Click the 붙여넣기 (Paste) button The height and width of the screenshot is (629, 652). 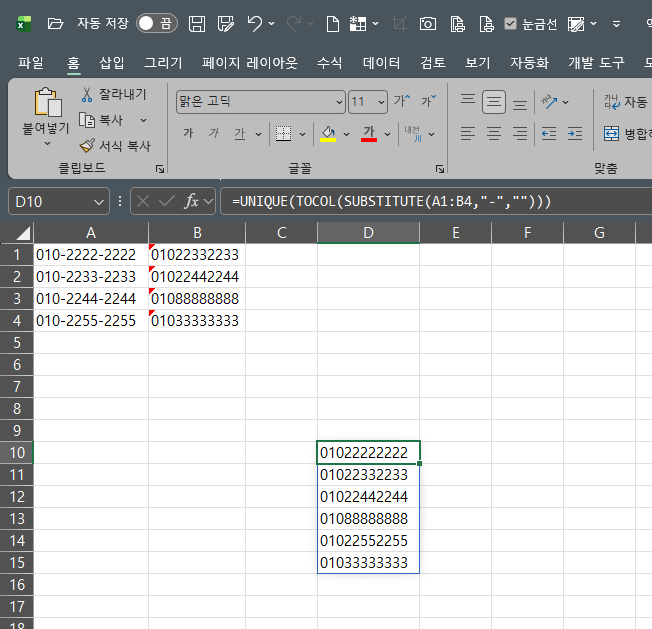point(46,103)
